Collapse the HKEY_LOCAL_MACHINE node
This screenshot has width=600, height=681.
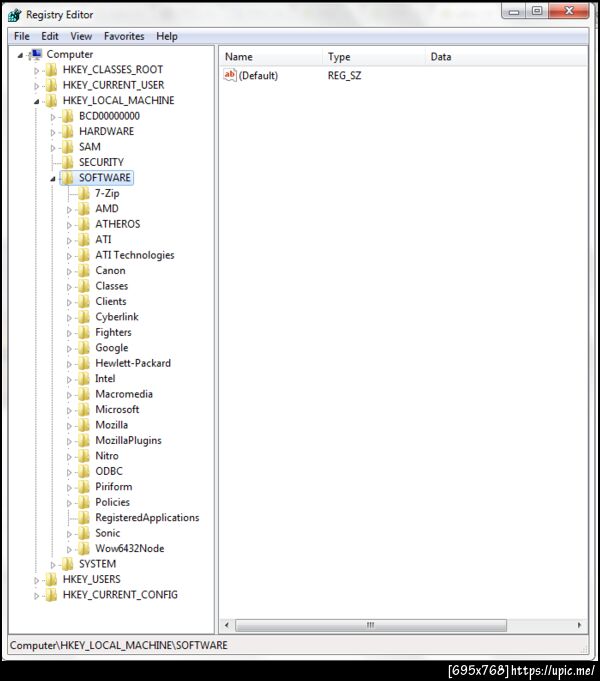(x=36, y=101)
